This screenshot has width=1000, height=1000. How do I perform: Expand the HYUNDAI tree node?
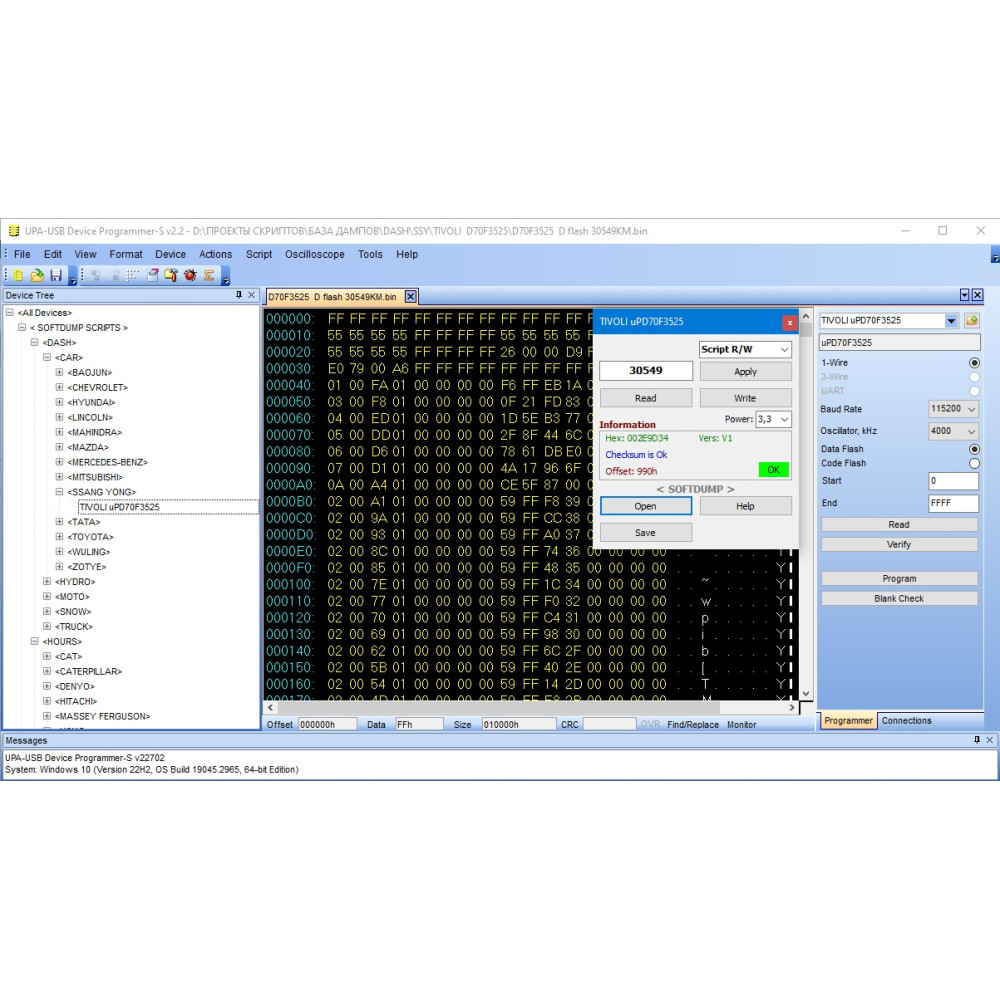coord(59,402)
